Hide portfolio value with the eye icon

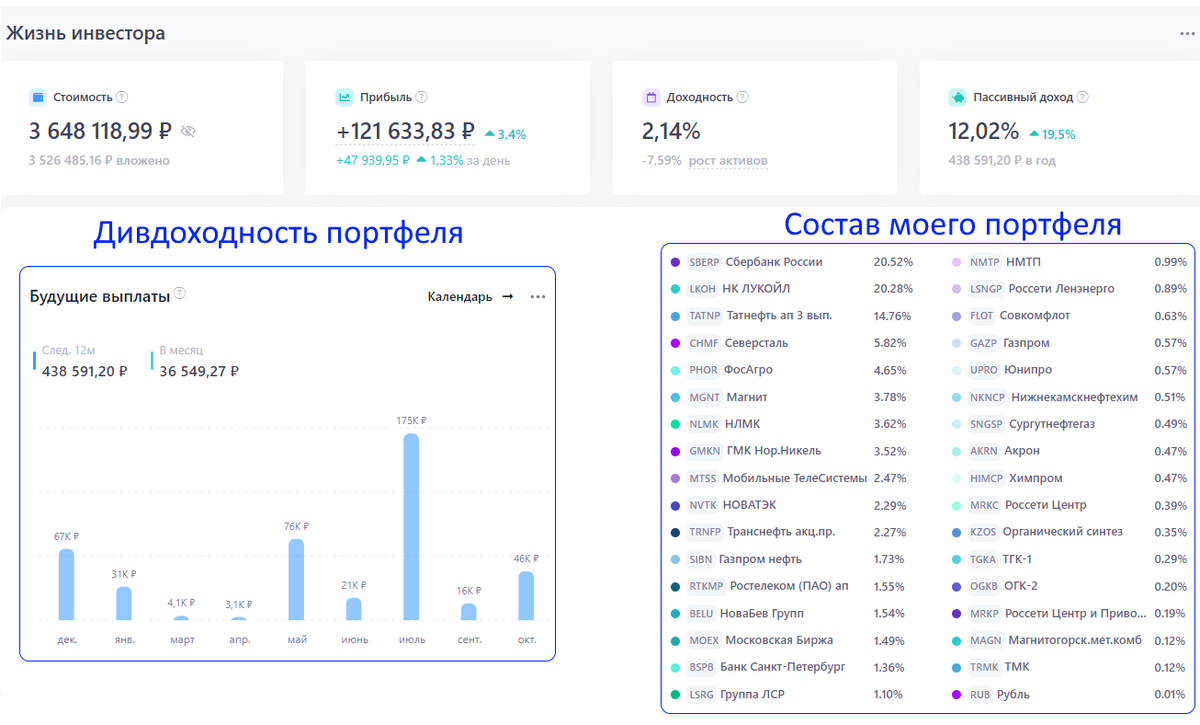188,131
